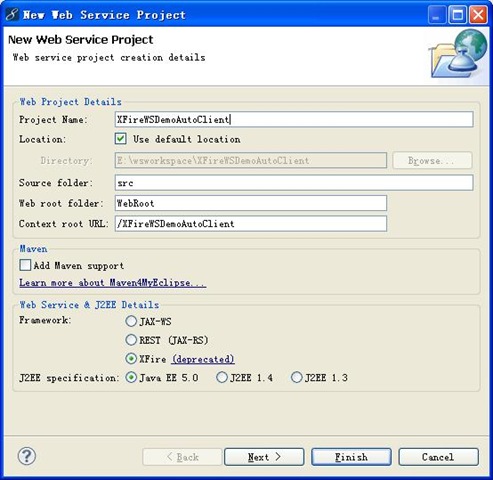The height and width of the screenshot is (480, 493).
Task: Select Java EE 5.0 specification
Action: pos(131,378)
